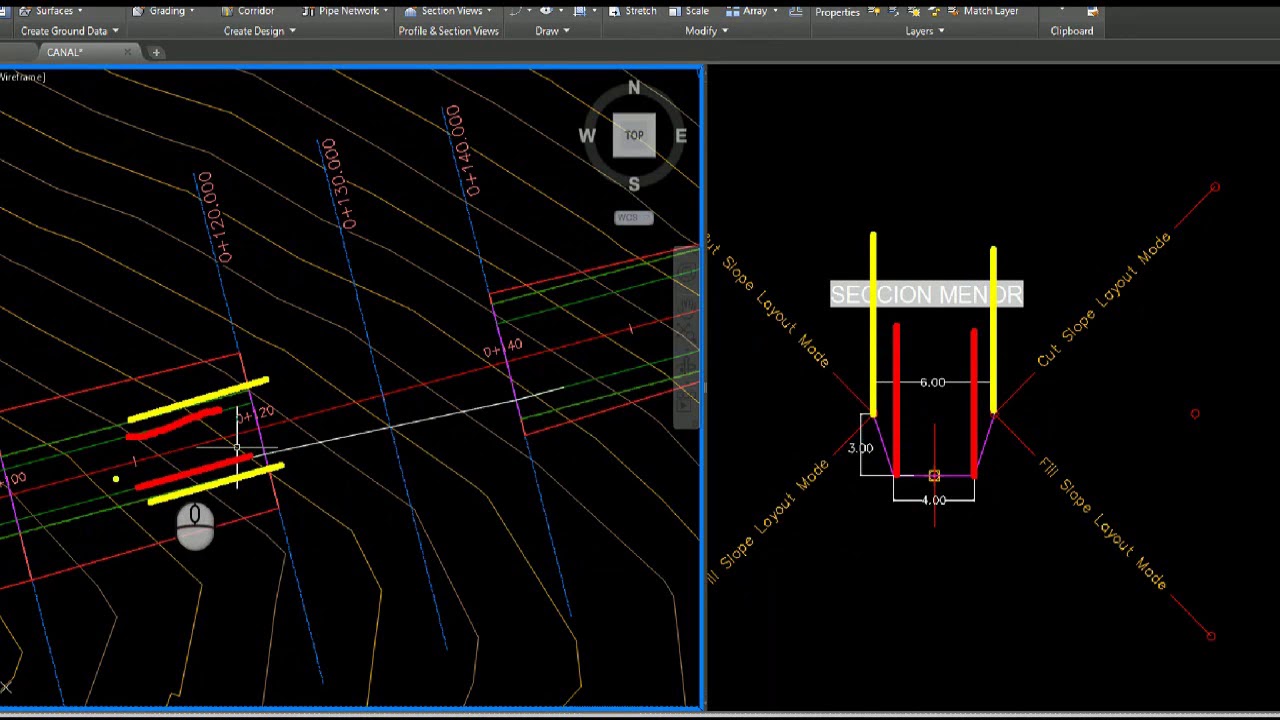This screenshot has height=720, width=1280.
Task: Click the Layer Properties button
Action: point(837,12)
